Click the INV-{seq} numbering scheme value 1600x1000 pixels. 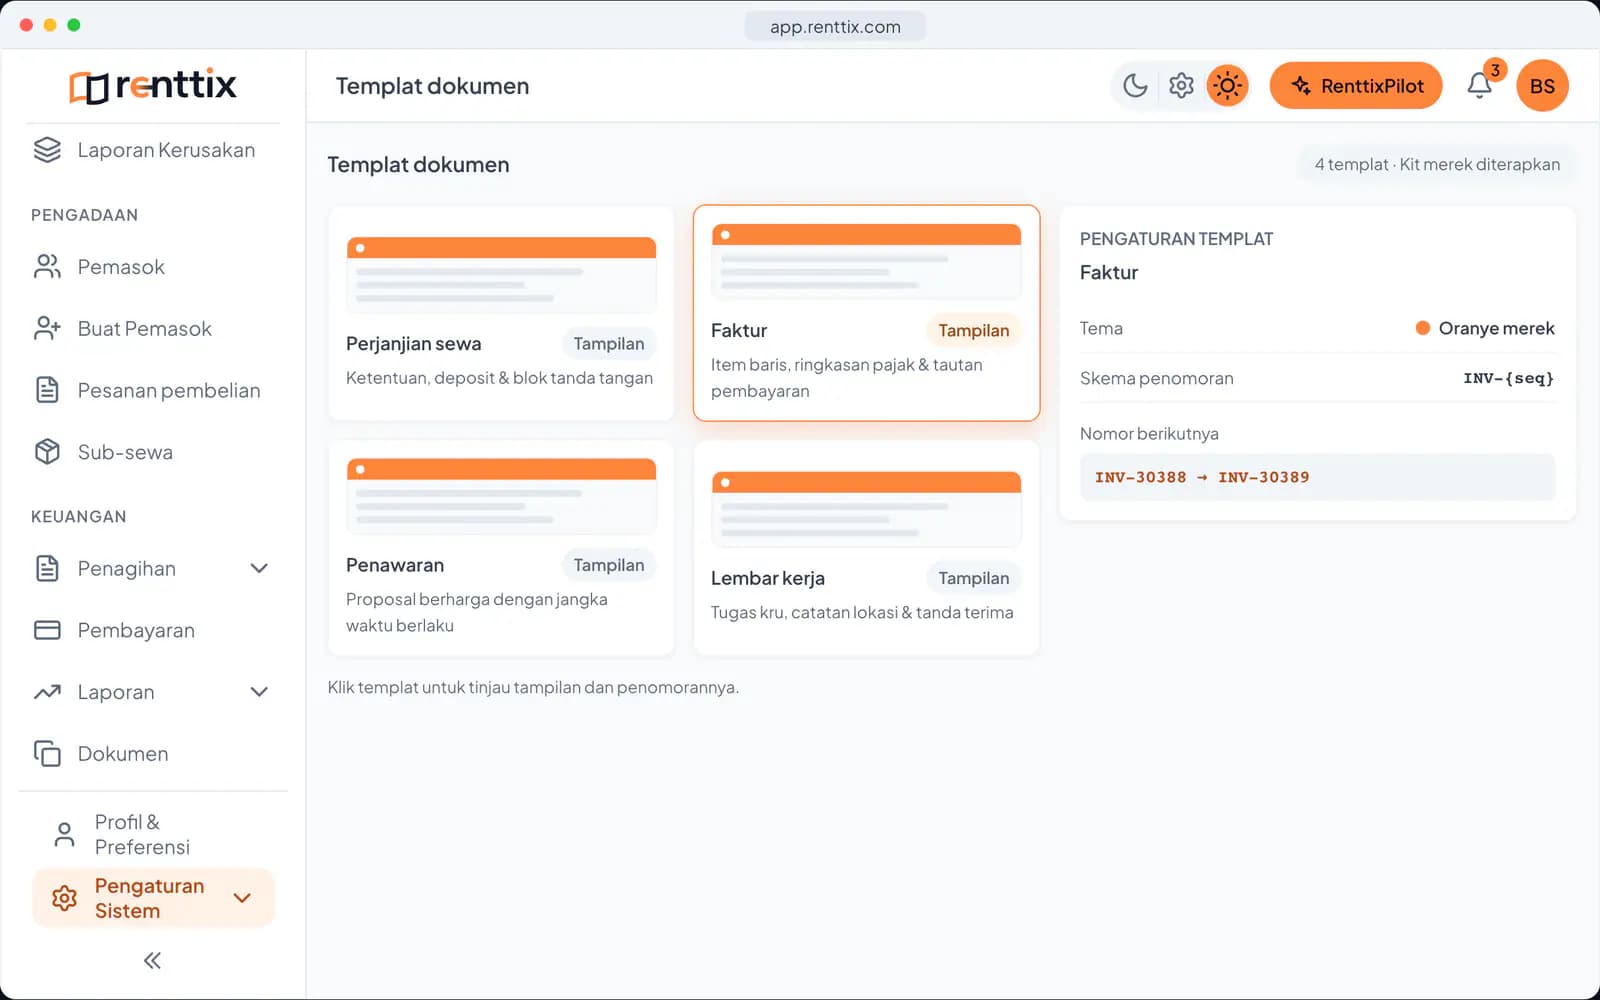pyautogui.click(x=1508, y=378)
